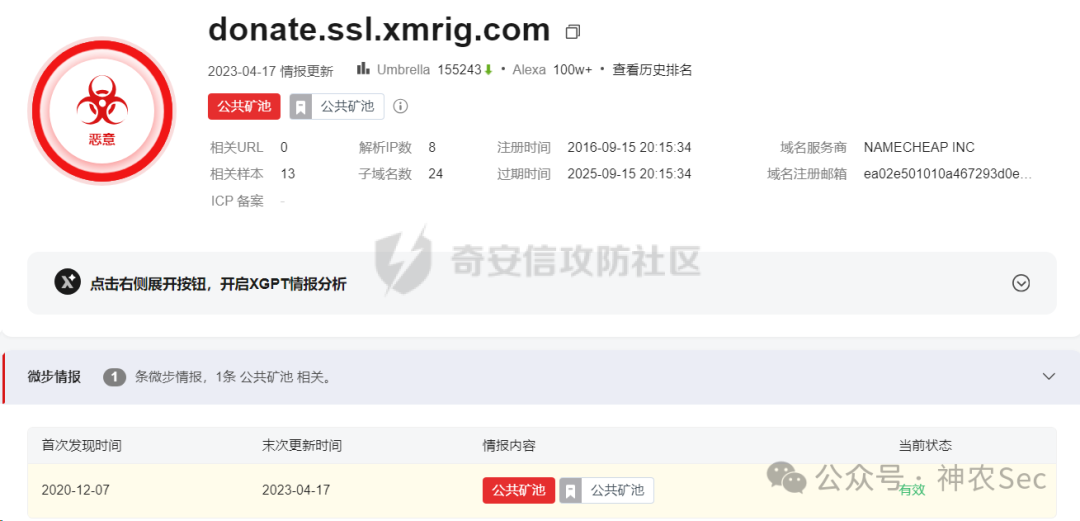The height and width of the screenshot is (521, 1080).
Task: Click the 当前状态 column header
Action: coord(925,446)
